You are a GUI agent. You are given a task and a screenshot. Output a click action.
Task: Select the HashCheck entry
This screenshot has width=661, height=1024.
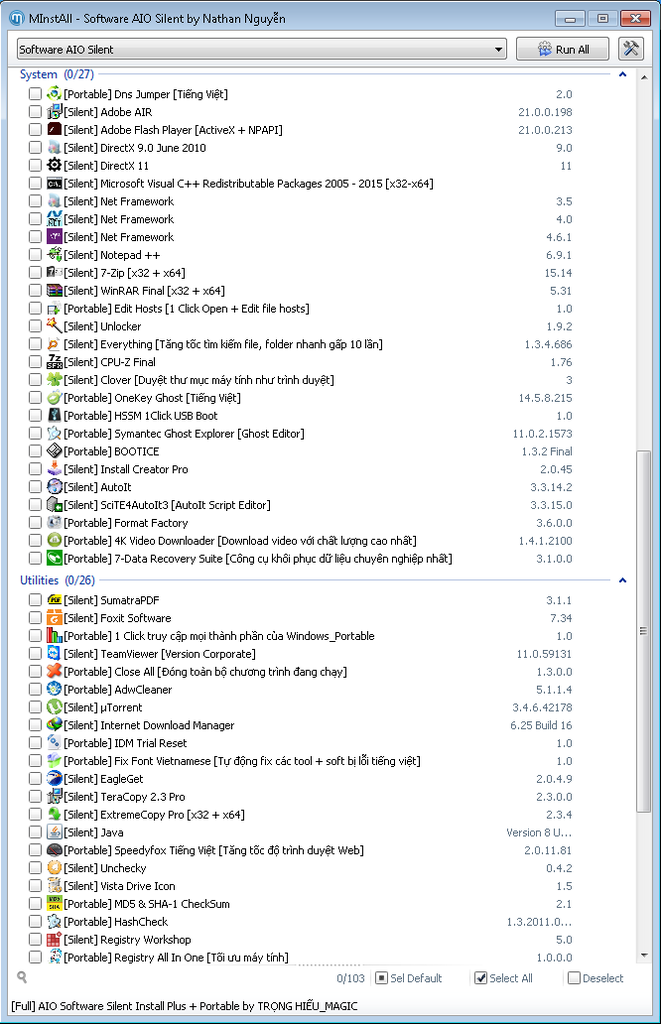[x=300, y=921]
